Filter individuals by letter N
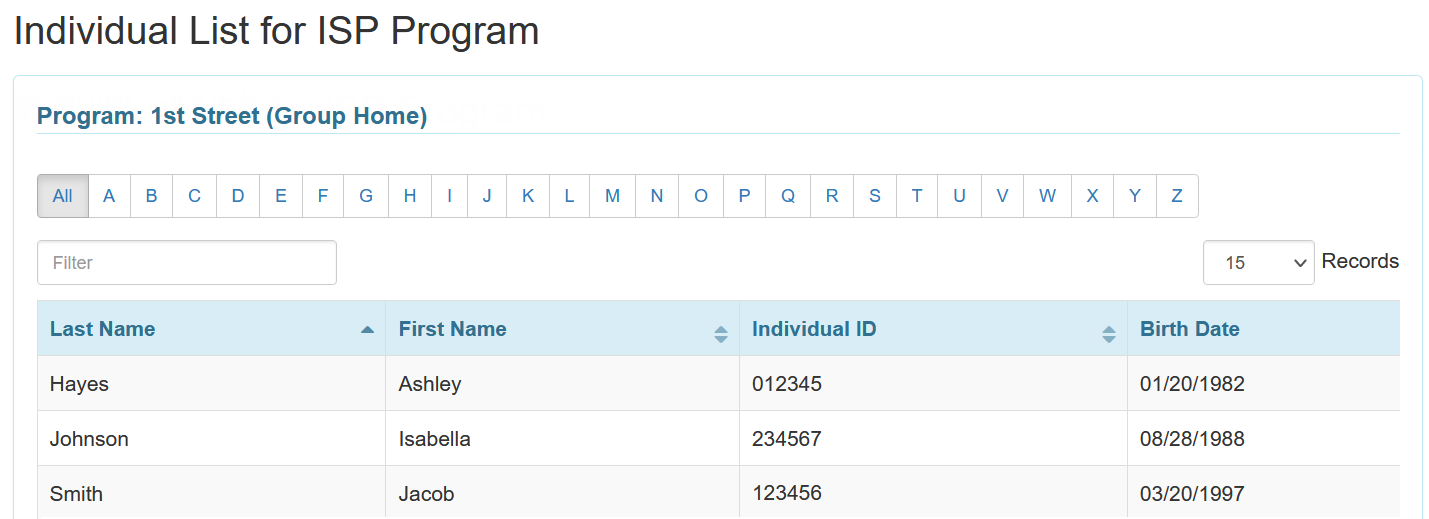The height and width of the screenshot is (519, 1429). tap(657, 196)
